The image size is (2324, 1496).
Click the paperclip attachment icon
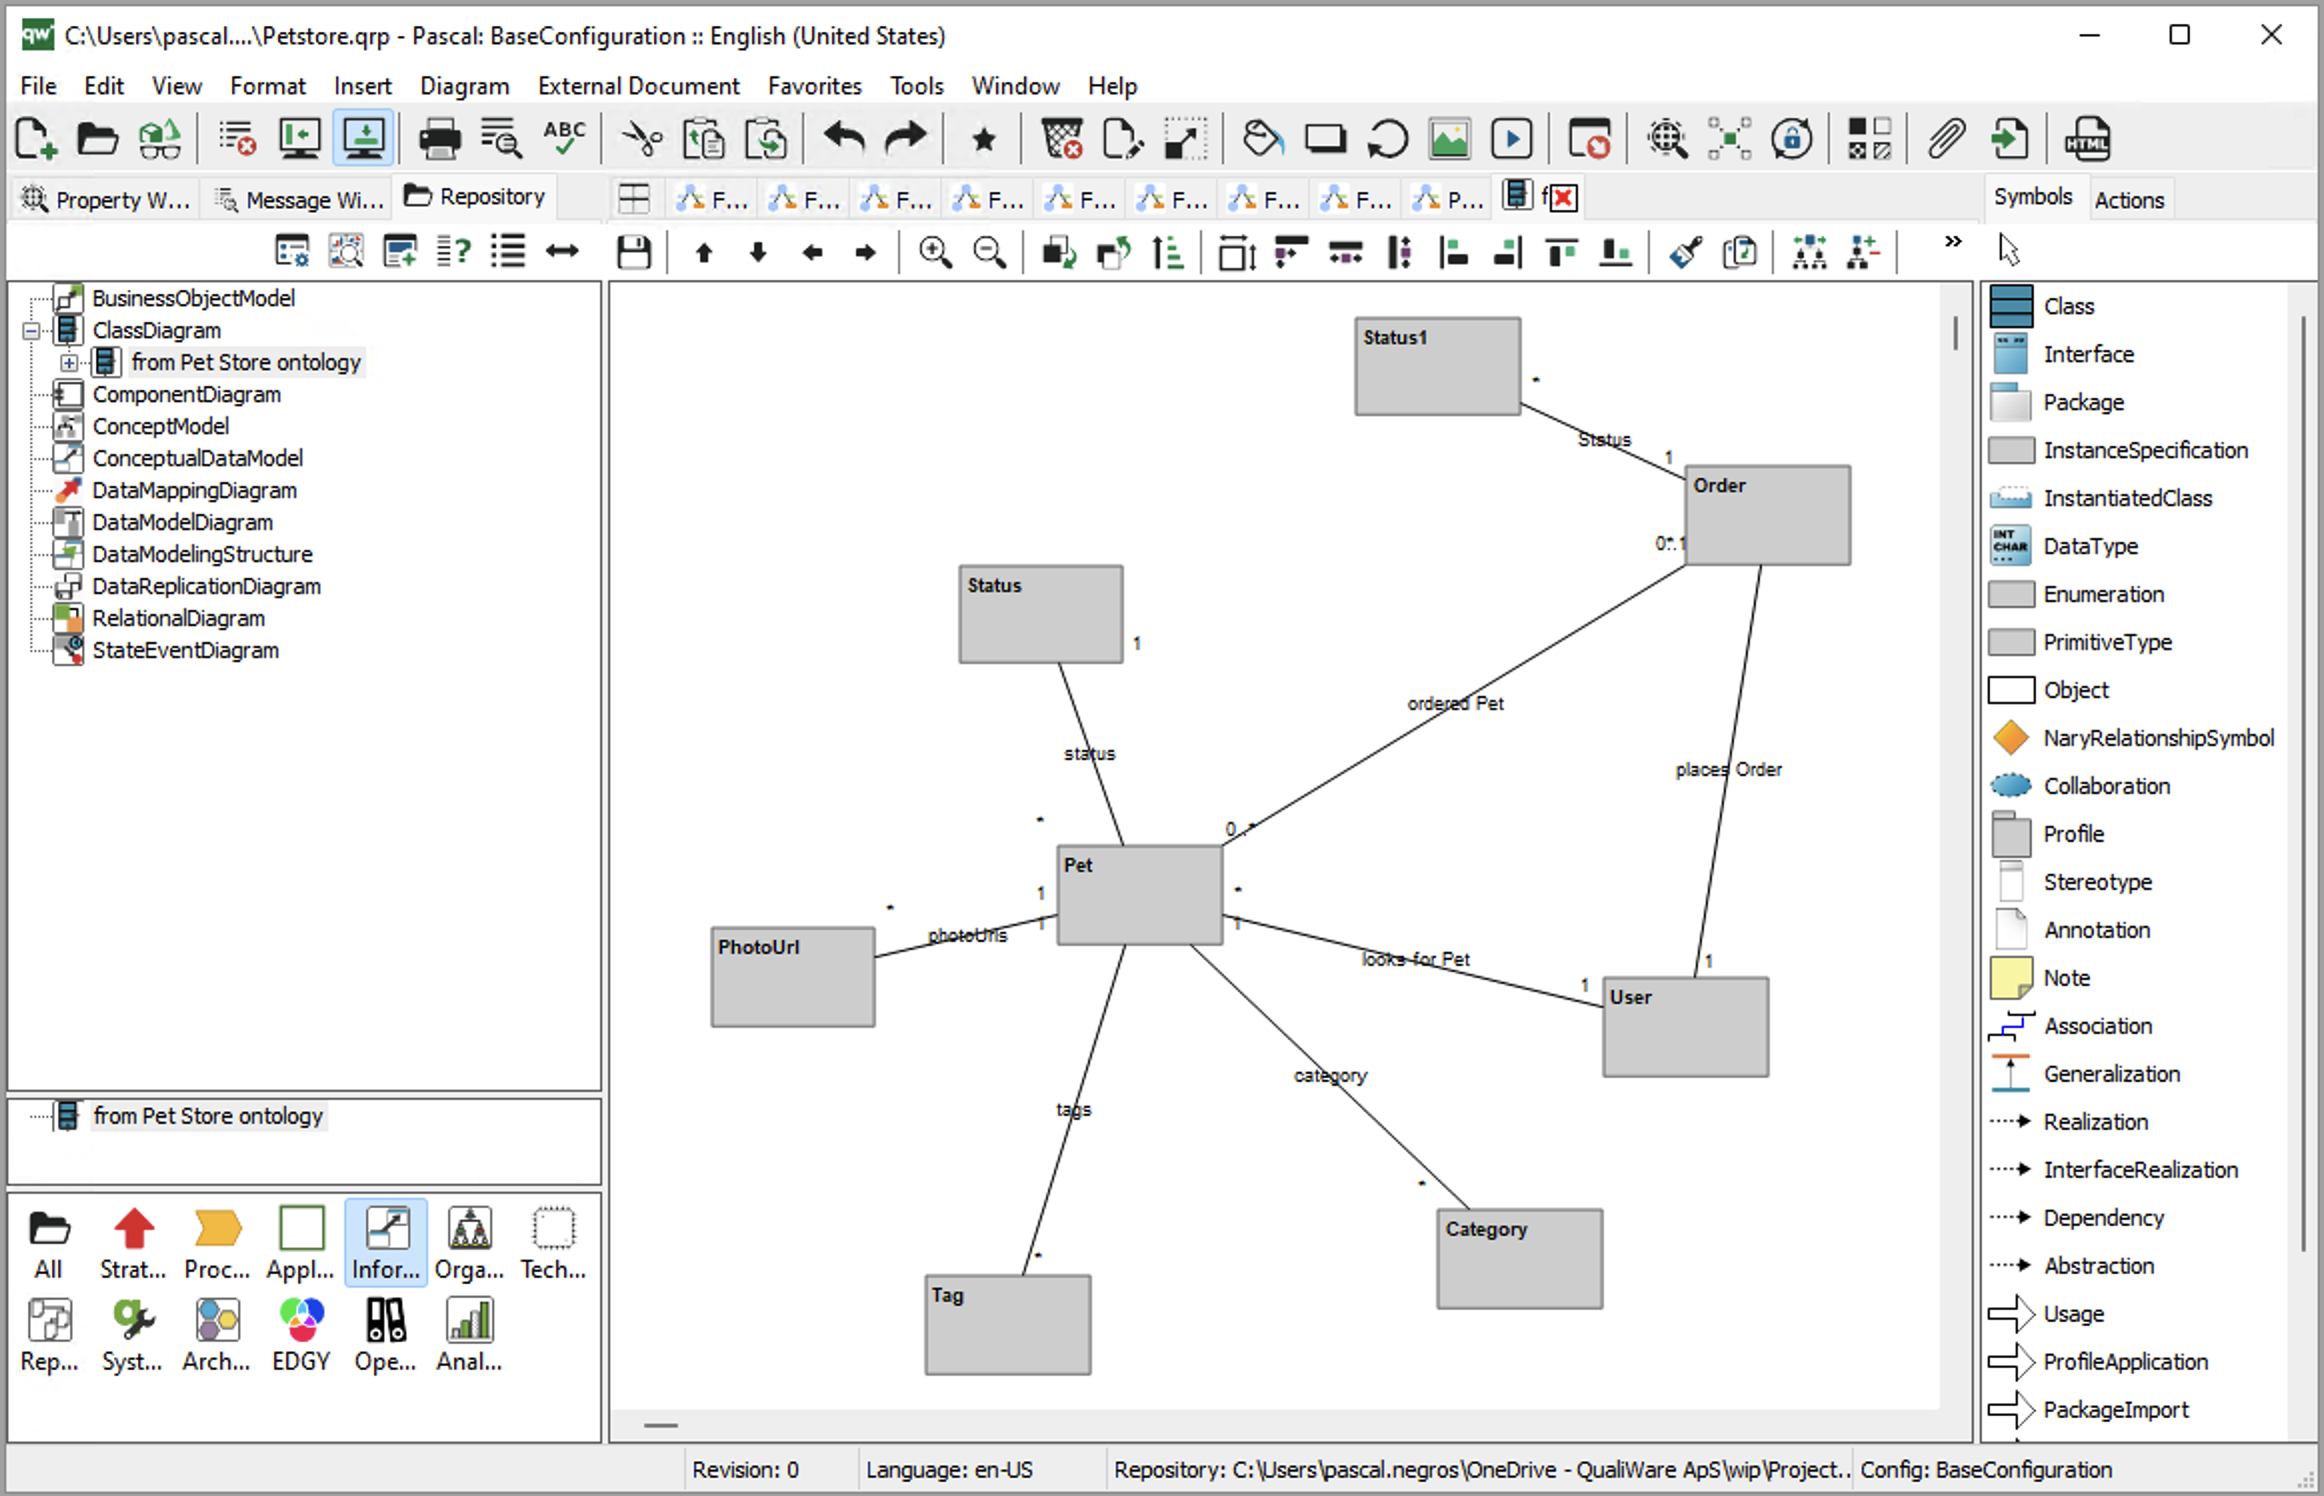(x=1948, y=139)
